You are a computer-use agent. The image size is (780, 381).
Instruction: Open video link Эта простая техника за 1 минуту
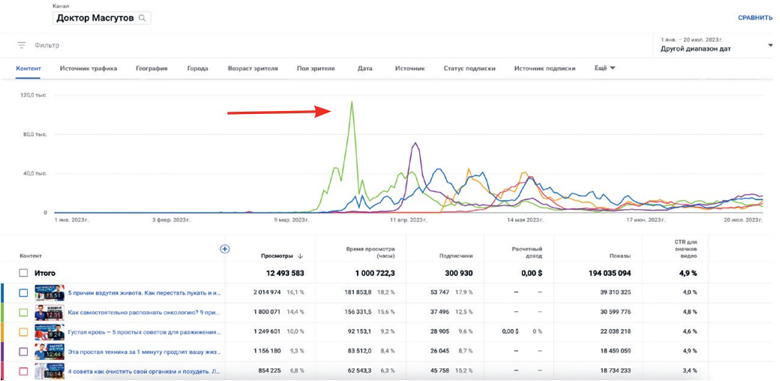(144, 352)
